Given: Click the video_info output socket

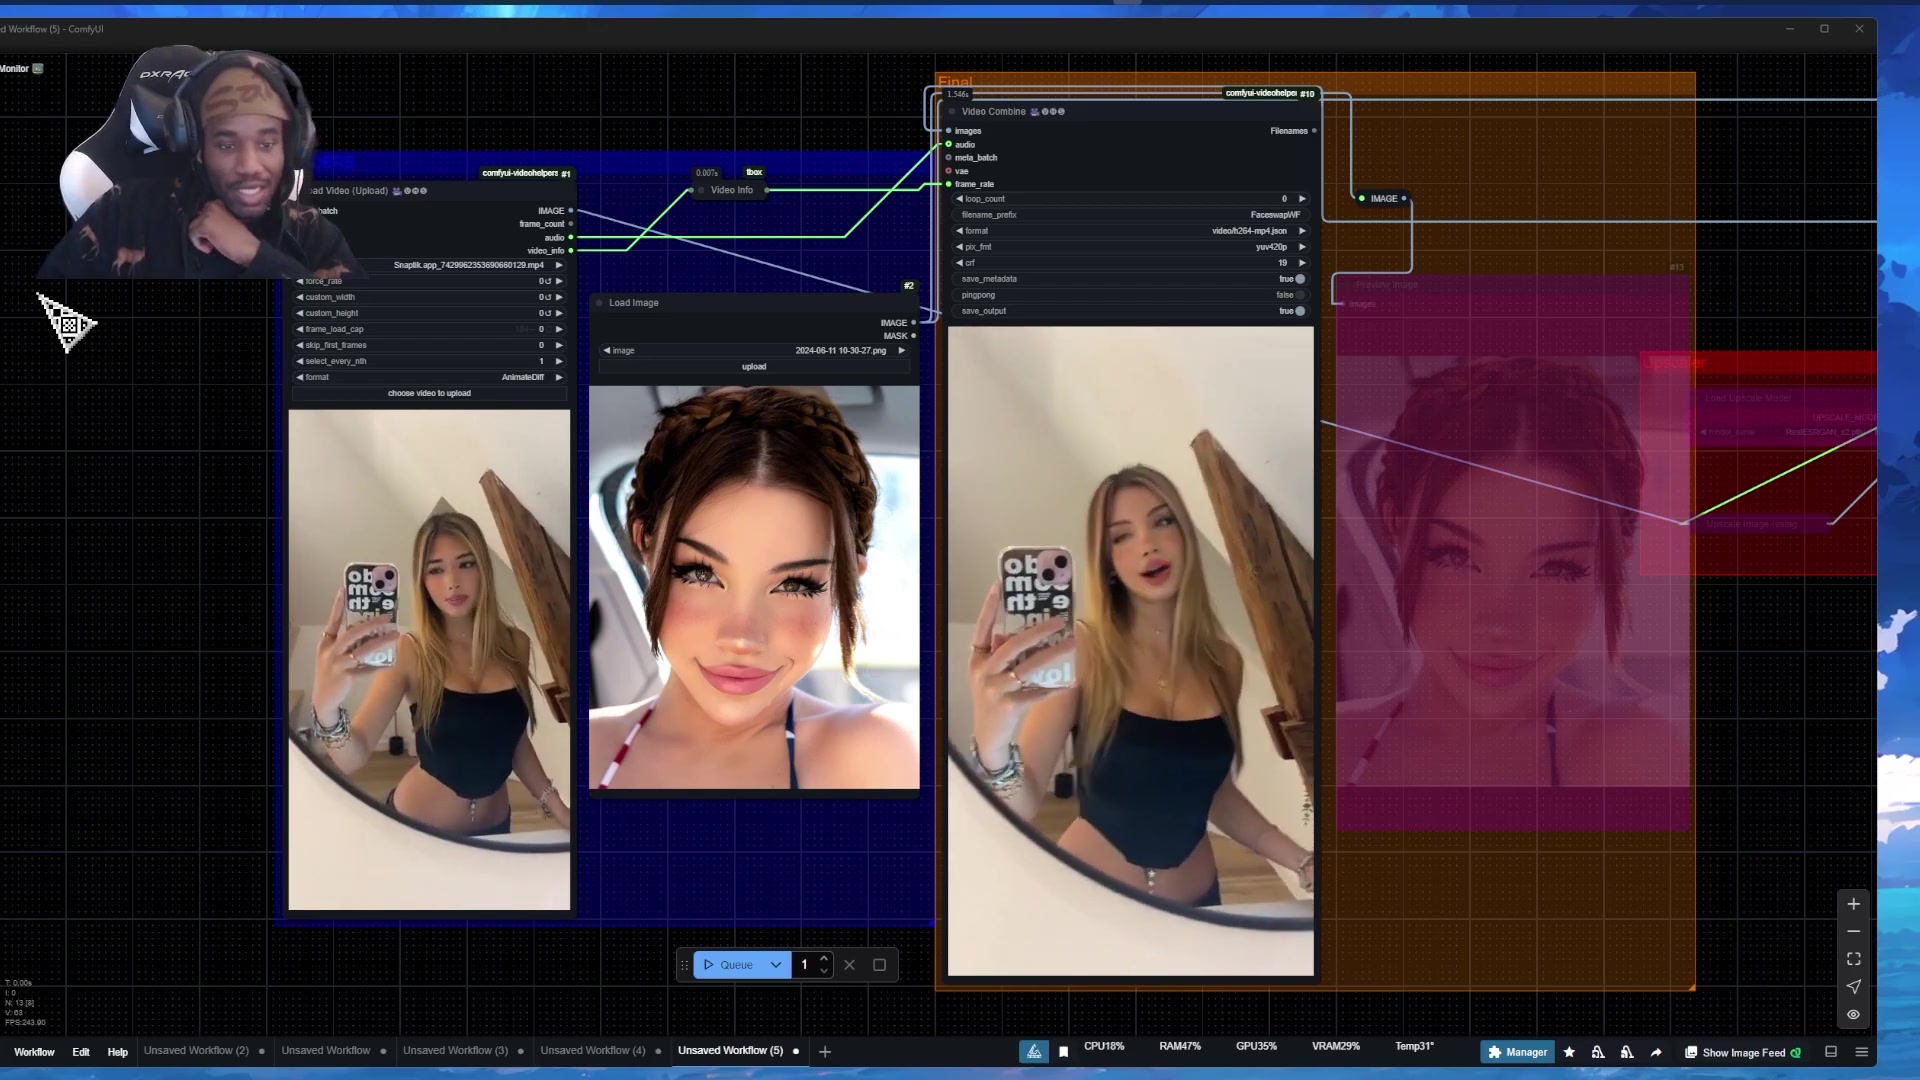Looking at the screenshot, I should (571, 251).
